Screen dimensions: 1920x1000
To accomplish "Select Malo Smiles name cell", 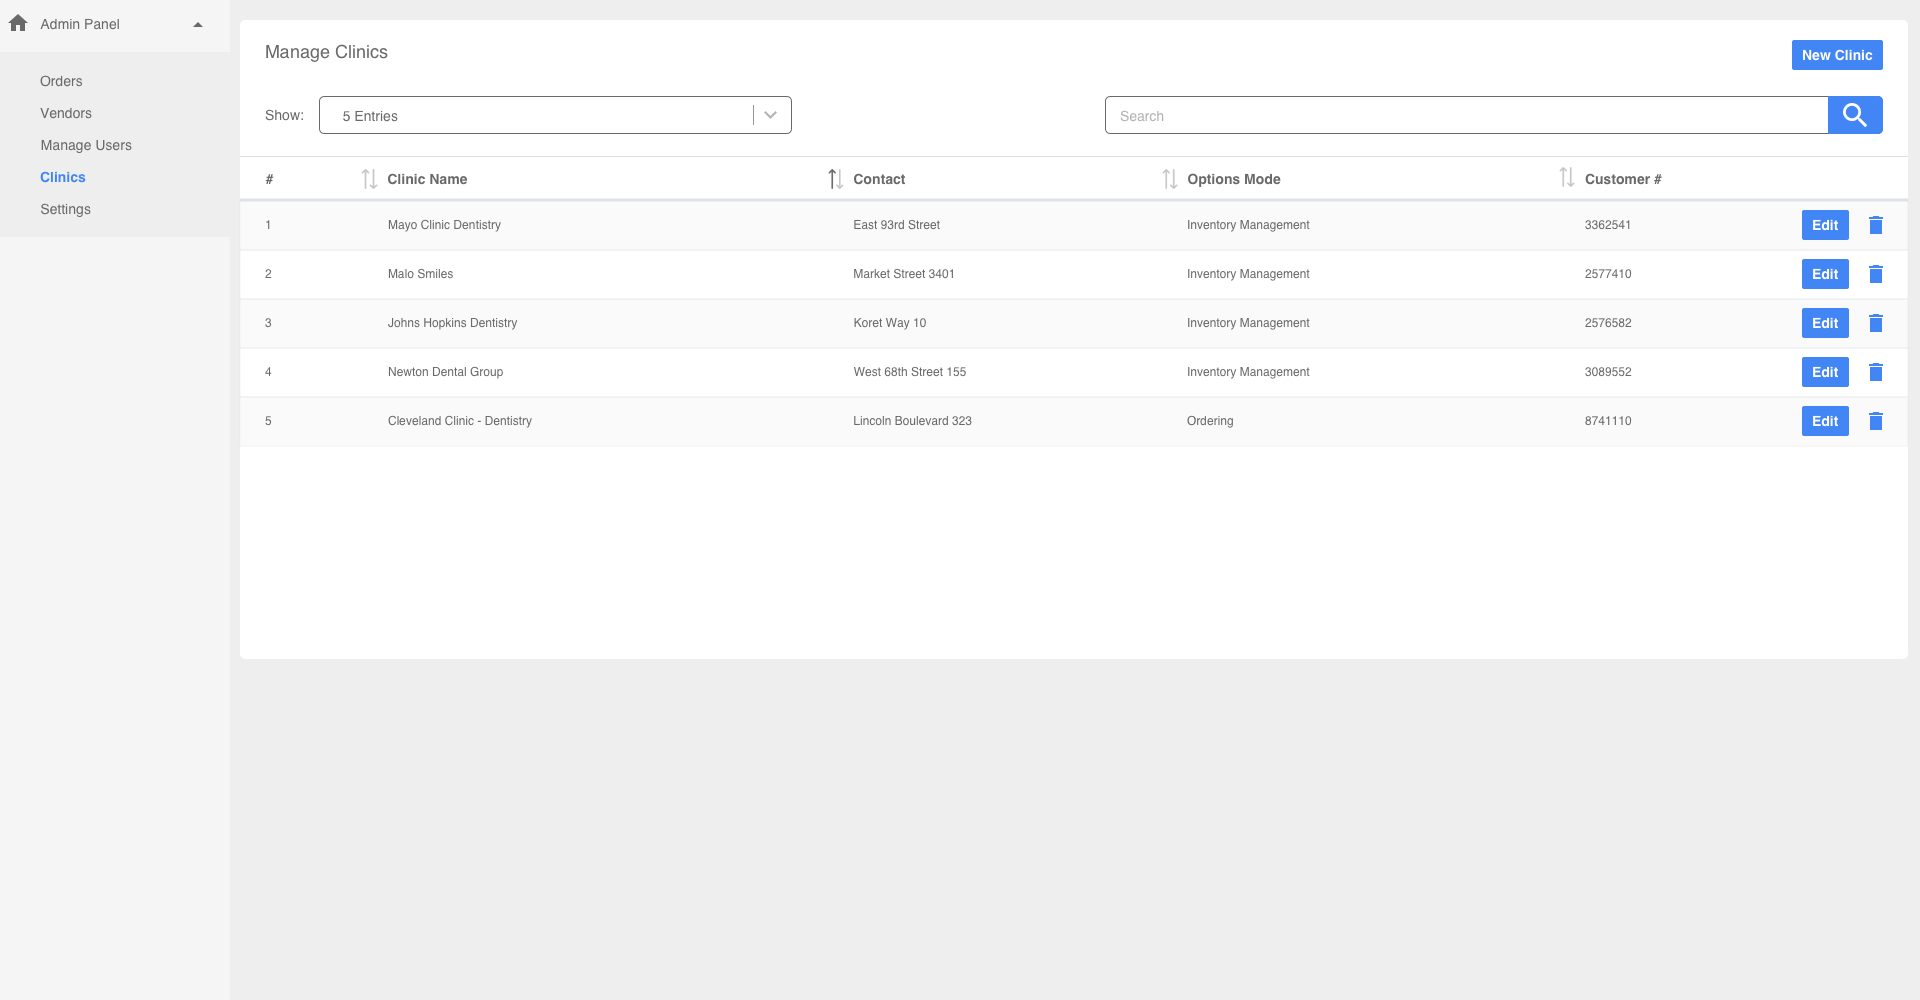I will pos(420,274).
